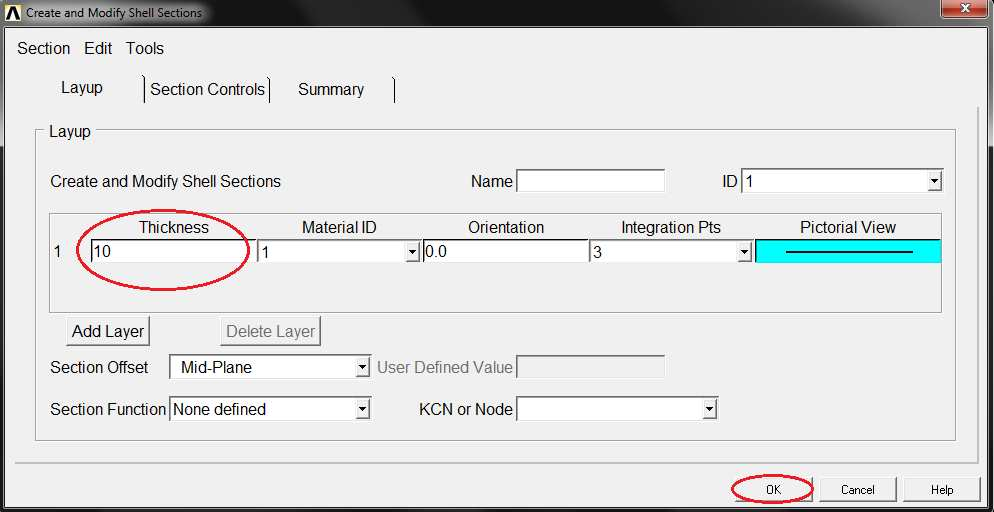Open the Tools menu
This screenshot has height=512, width=994.
tap(145, 49)
